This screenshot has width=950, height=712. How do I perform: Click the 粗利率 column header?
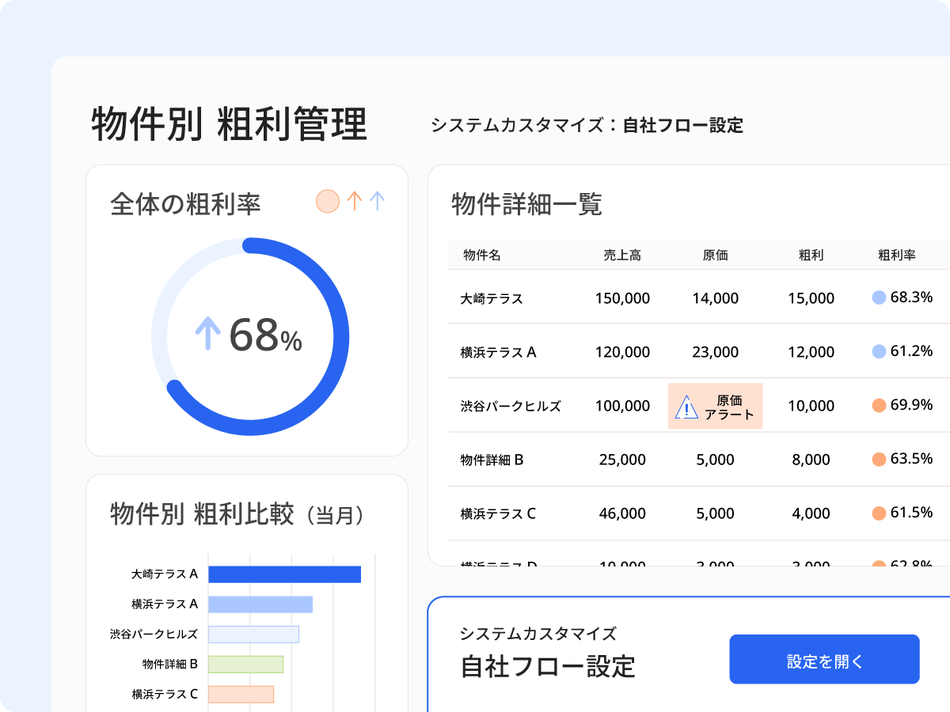pos(897,255)
